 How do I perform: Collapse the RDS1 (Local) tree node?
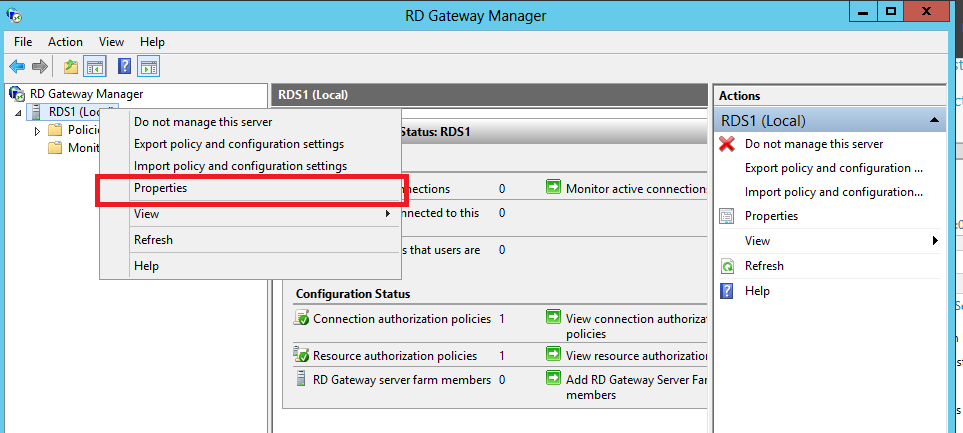point(17,113)
